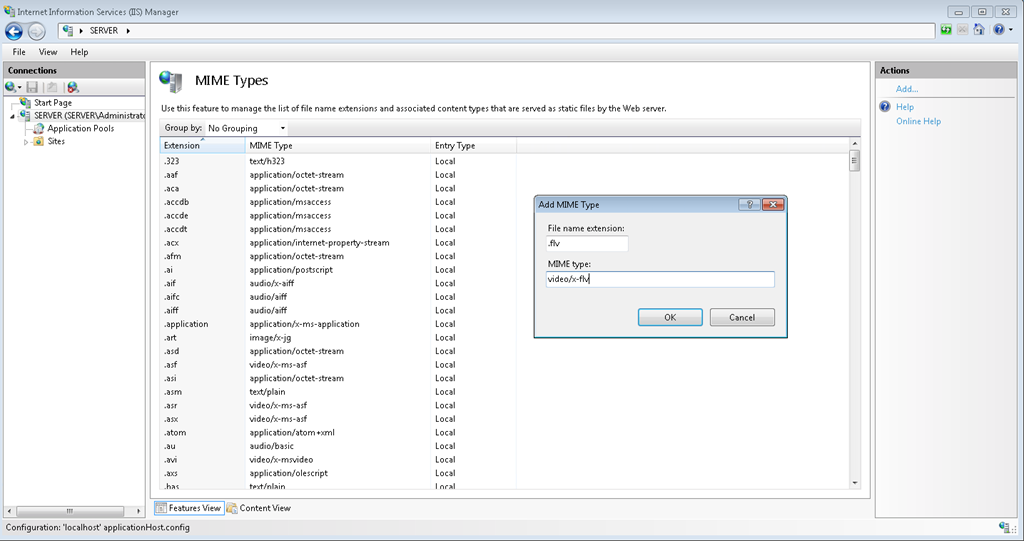Click the Application Pools tree icon
1024x541 pixels.
point(39,129)
